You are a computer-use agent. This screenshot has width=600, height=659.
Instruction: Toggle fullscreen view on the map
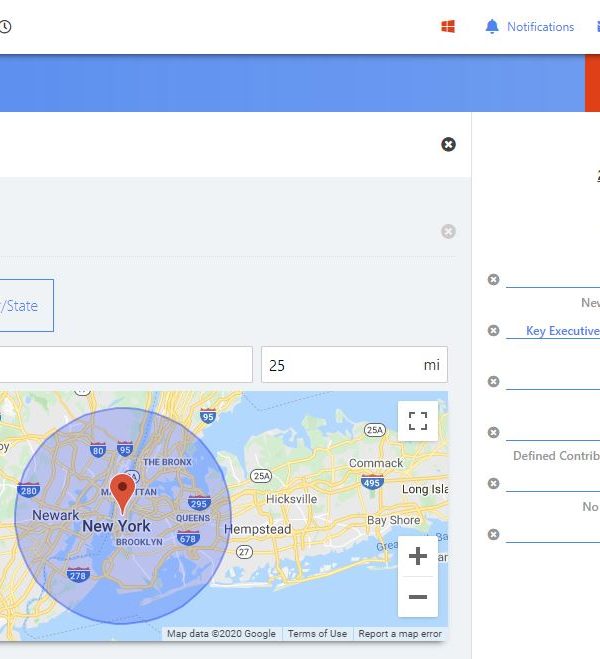pos(418,421)
